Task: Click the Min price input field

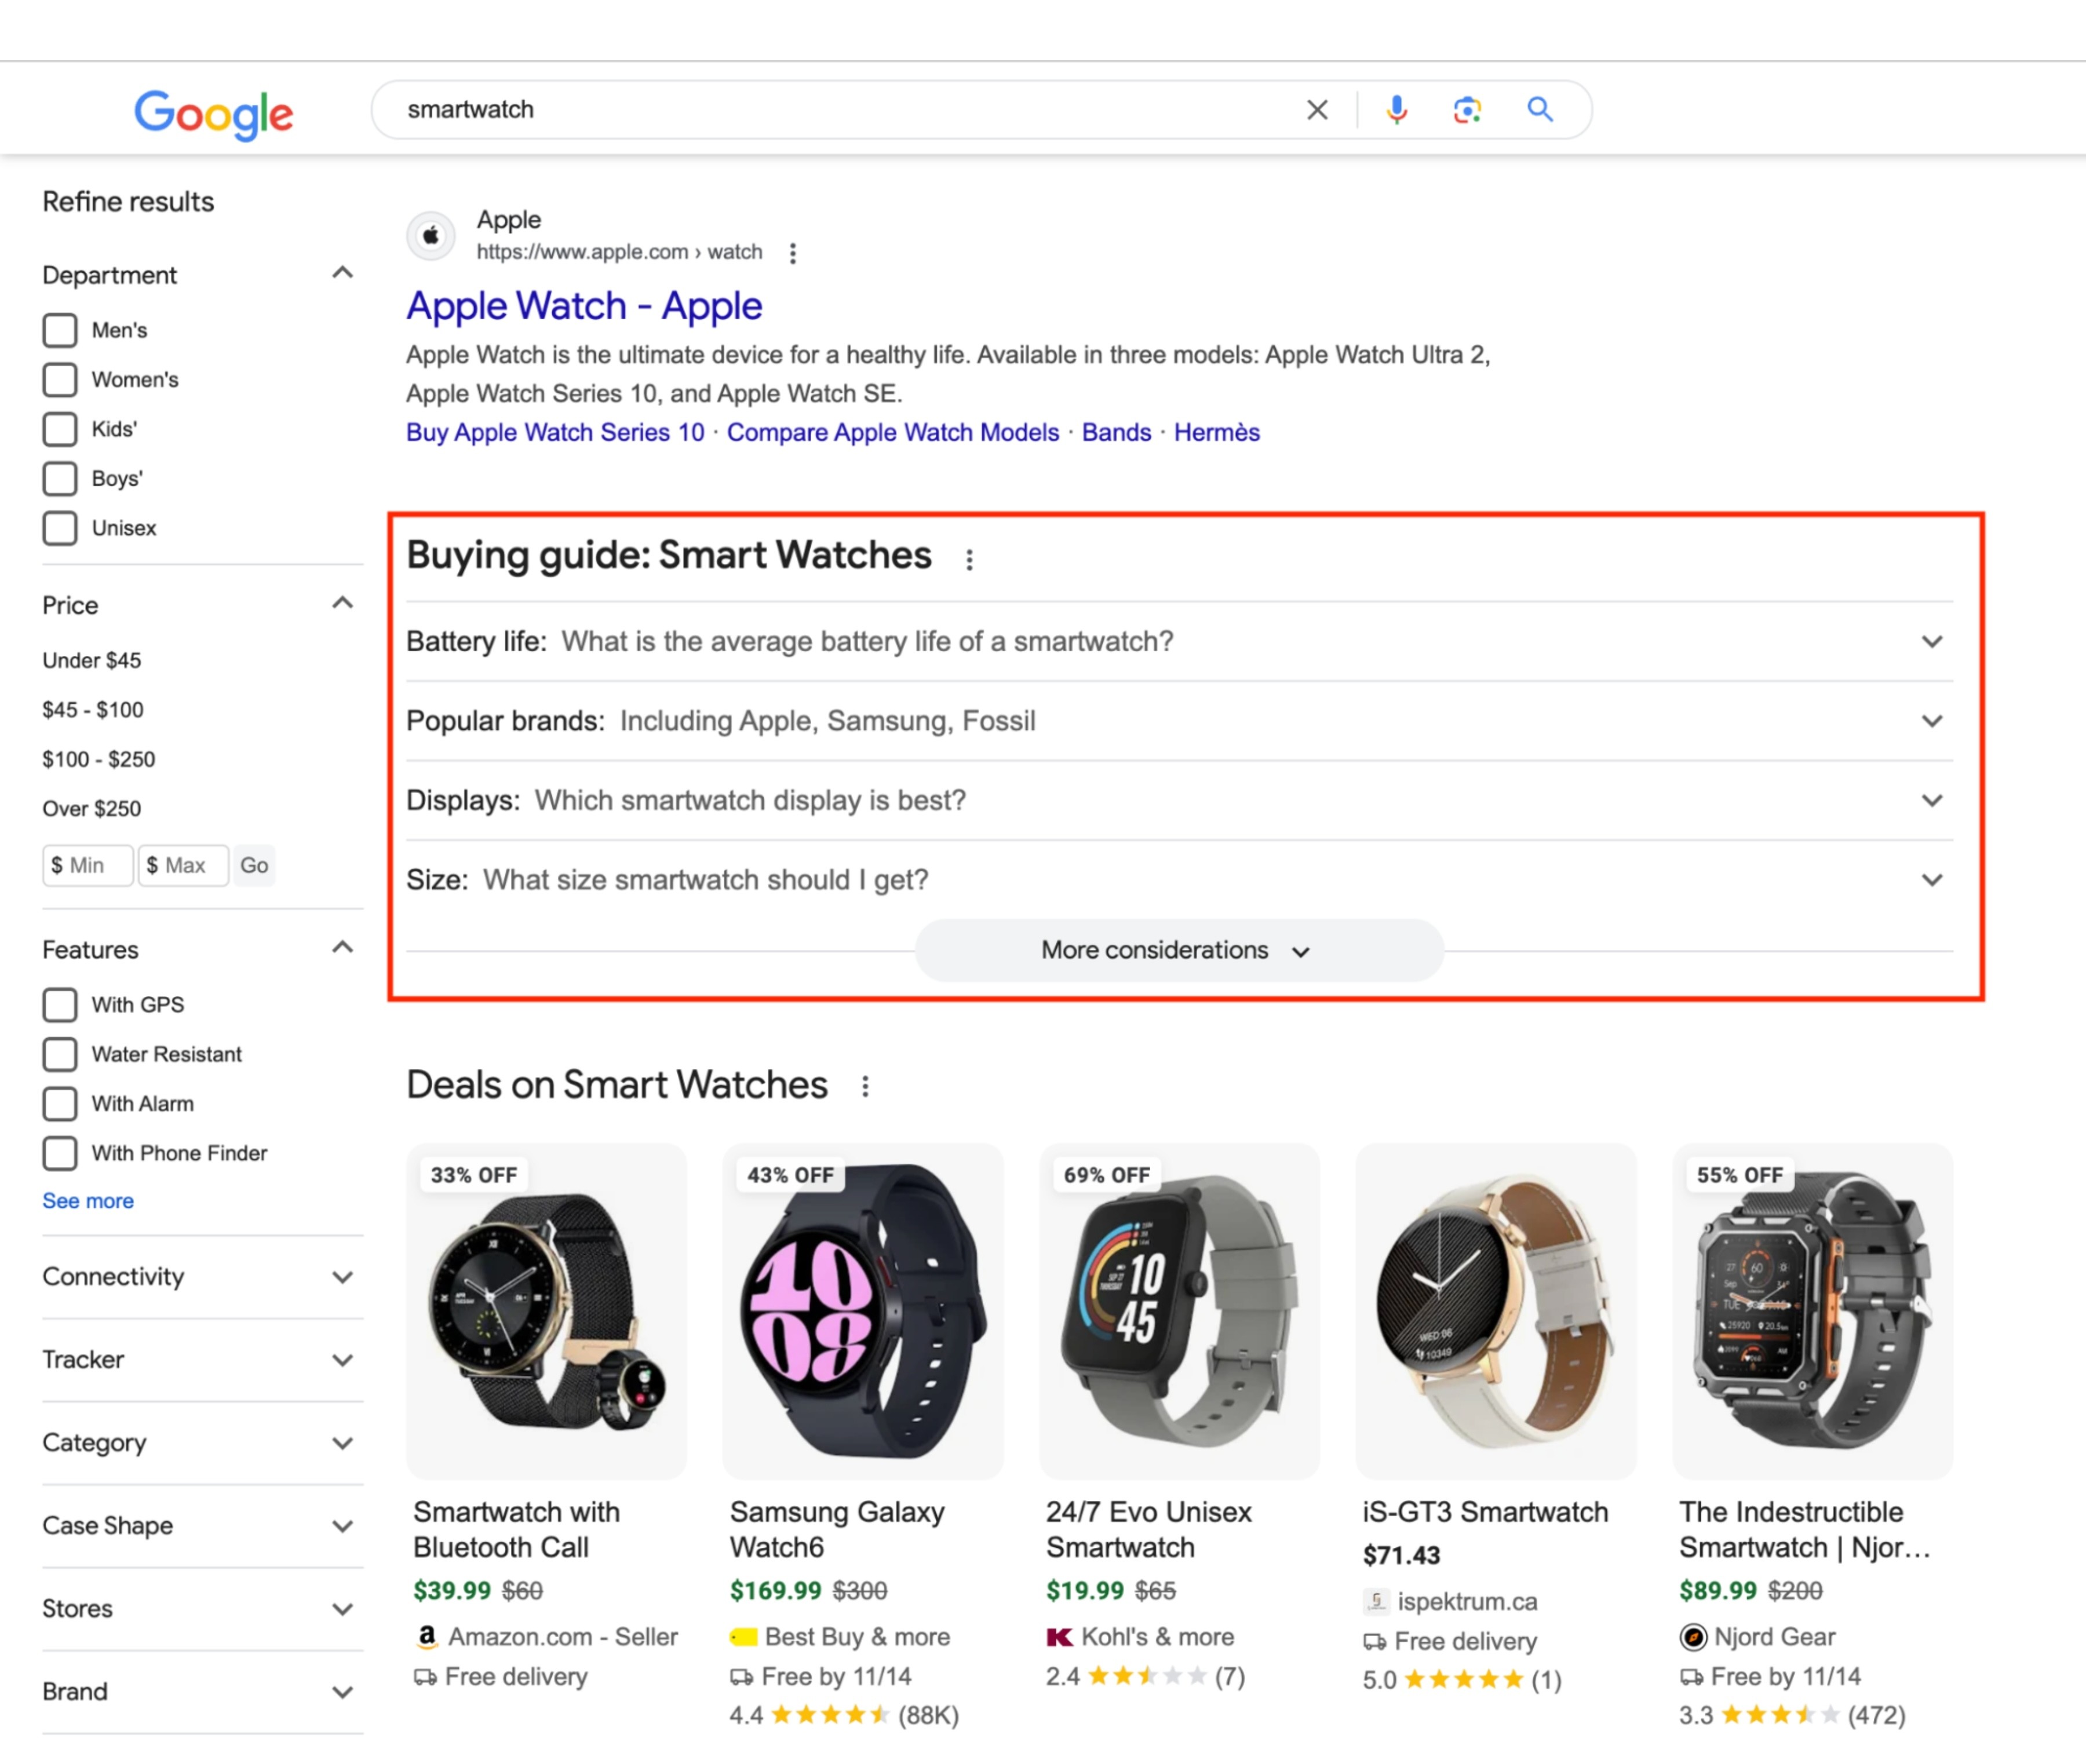Action: (87, 865)
